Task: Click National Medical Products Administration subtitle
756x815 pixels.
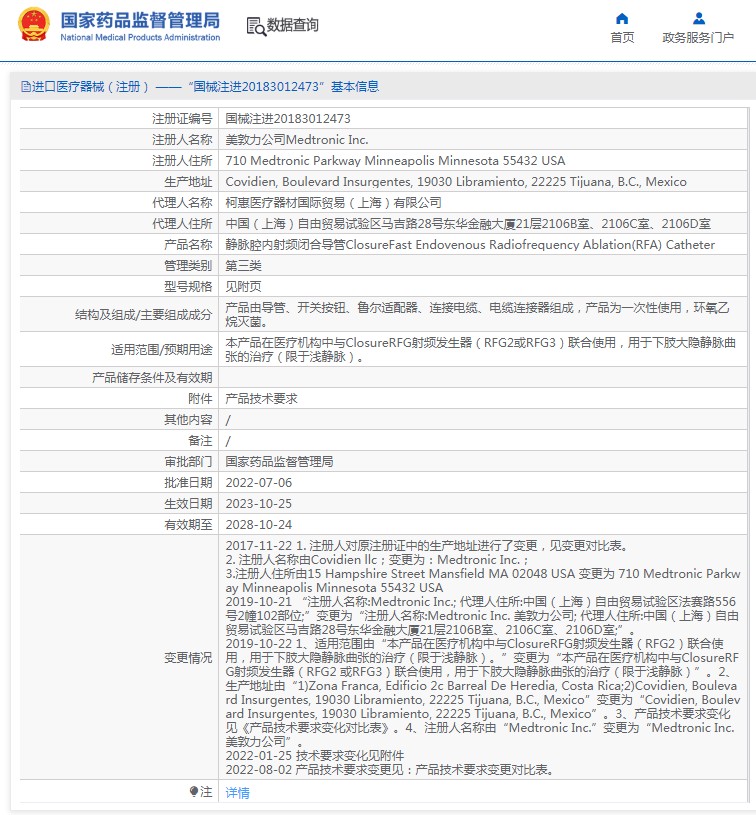Action: pos(140,37)
